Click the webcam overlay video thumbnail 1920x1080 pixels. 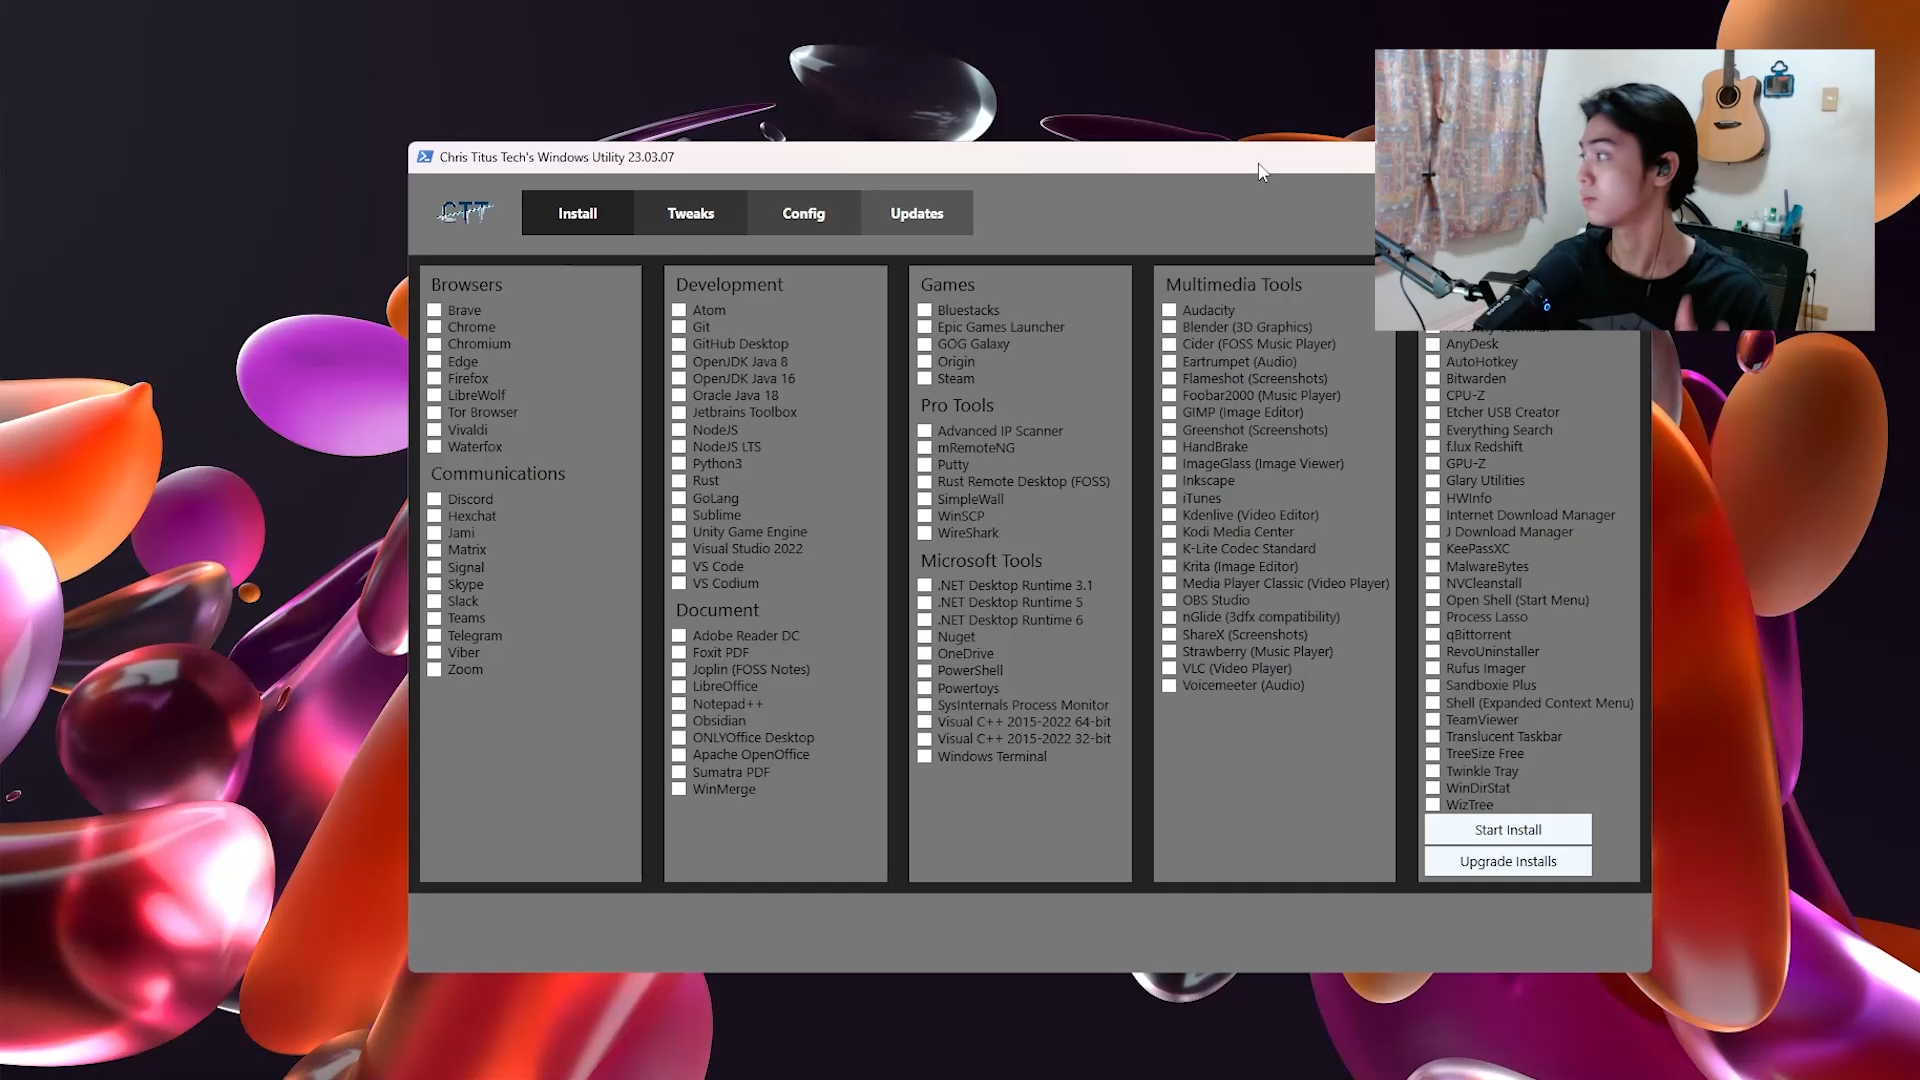(x=1624, y=190)
